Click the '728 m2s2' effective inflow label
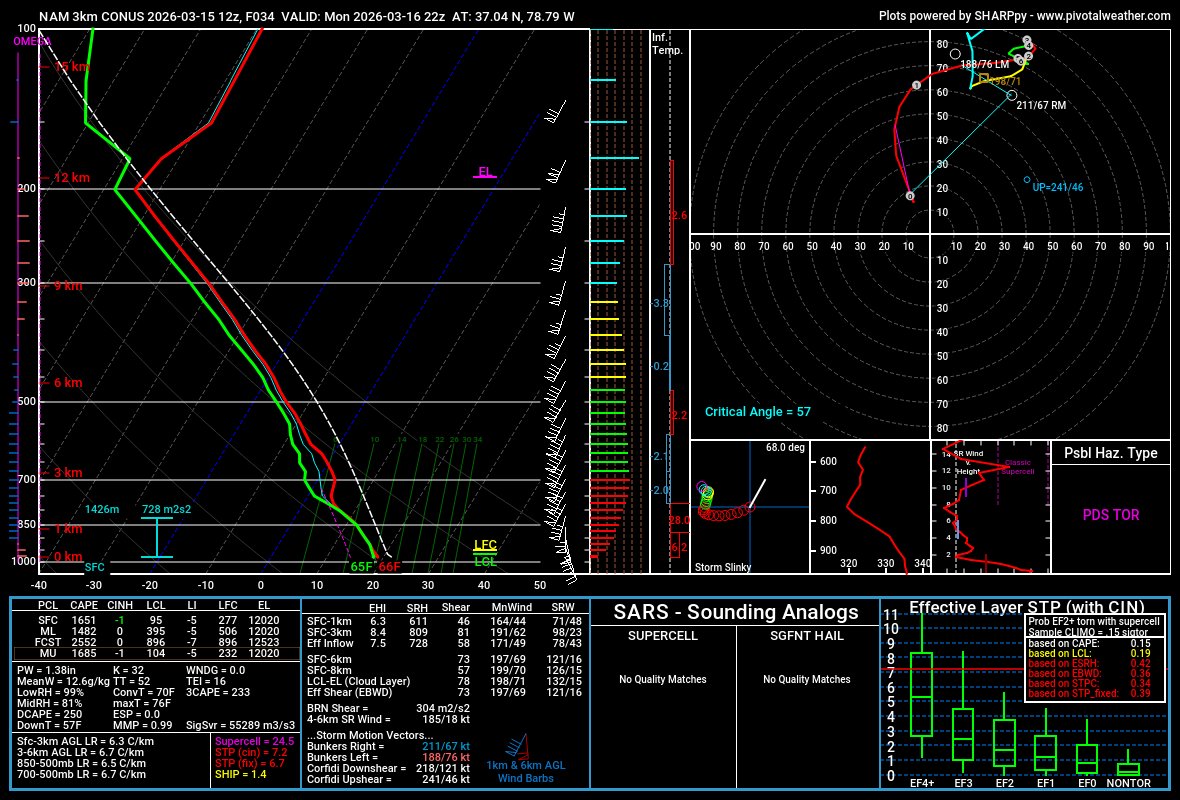 pyautogui.click(x=166, y=510)
